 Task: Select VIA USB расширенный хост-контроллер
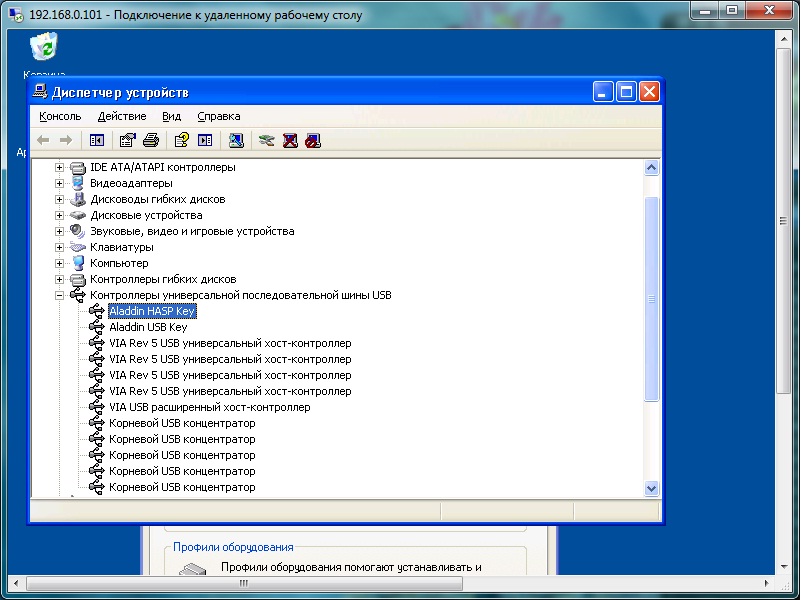click(210, 407)
